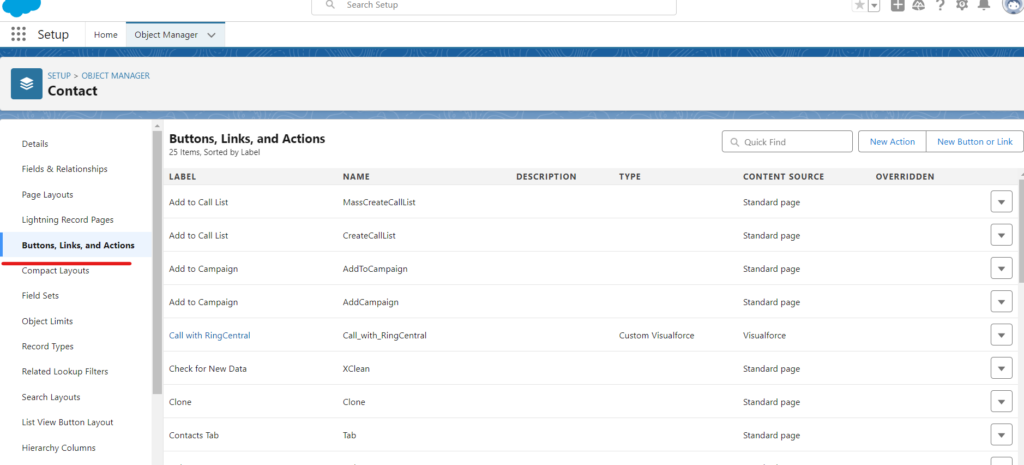1024x465 pixels.
Task: Click Contacts Tab label cell
Action: [x=195, y=435]
